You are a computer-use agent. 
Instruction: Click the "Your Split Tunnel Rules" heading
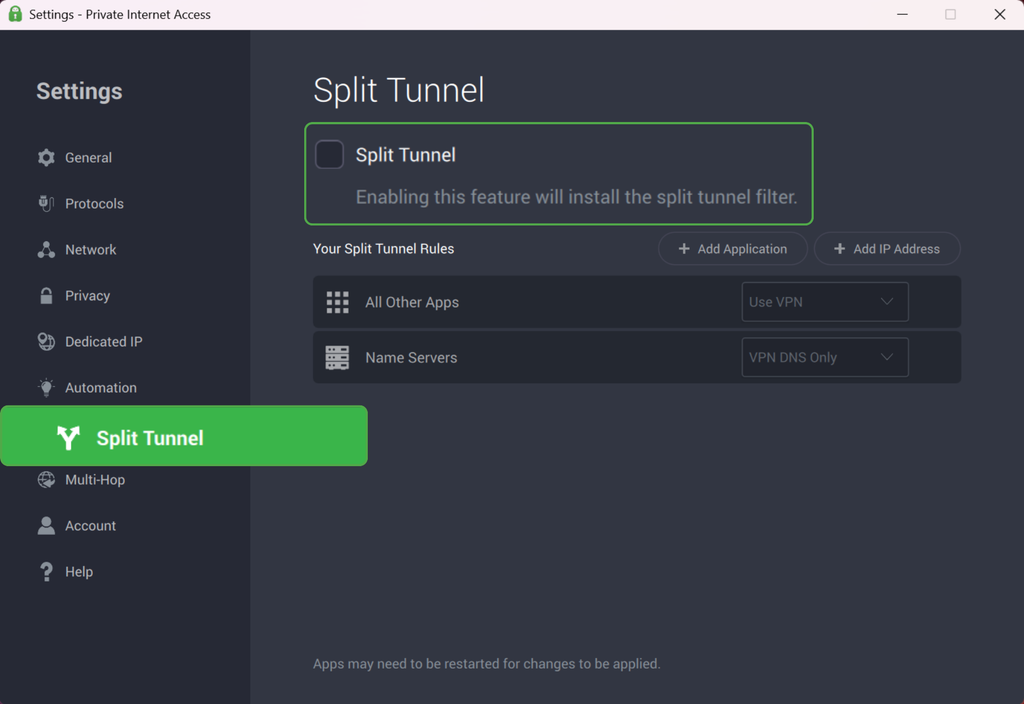tap(383, 249)
